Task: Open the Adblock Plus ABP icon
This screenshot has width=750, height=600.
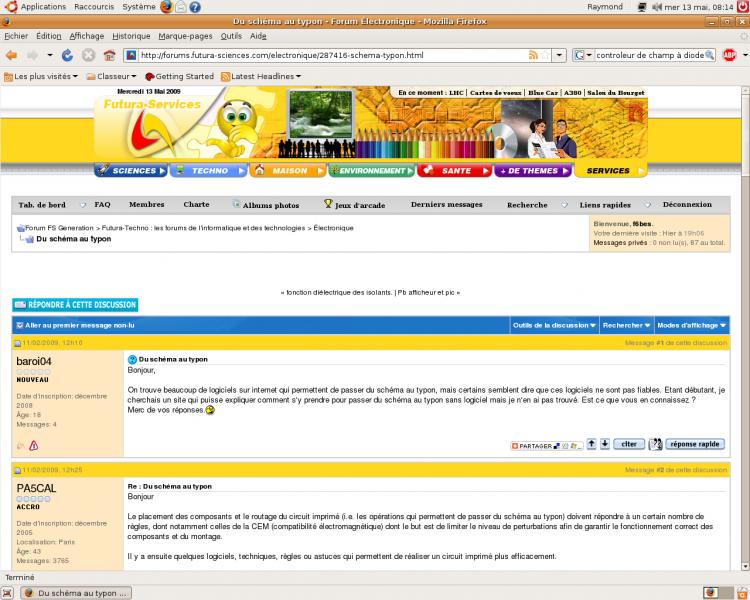Action: click(729, 56)
